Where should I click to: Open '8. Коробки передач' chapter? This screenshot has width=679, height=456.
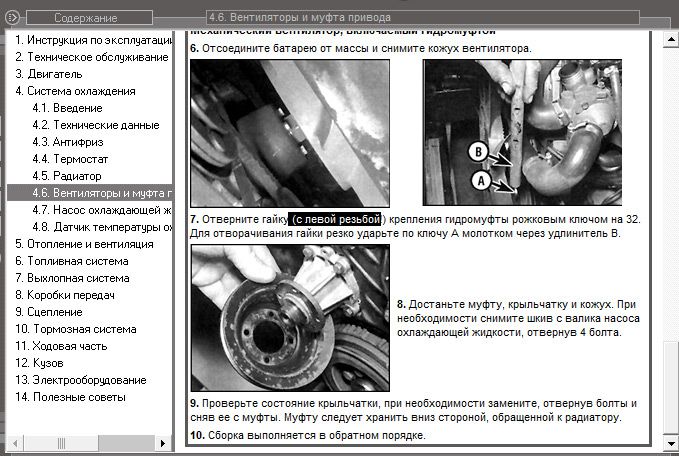(65, 295)
